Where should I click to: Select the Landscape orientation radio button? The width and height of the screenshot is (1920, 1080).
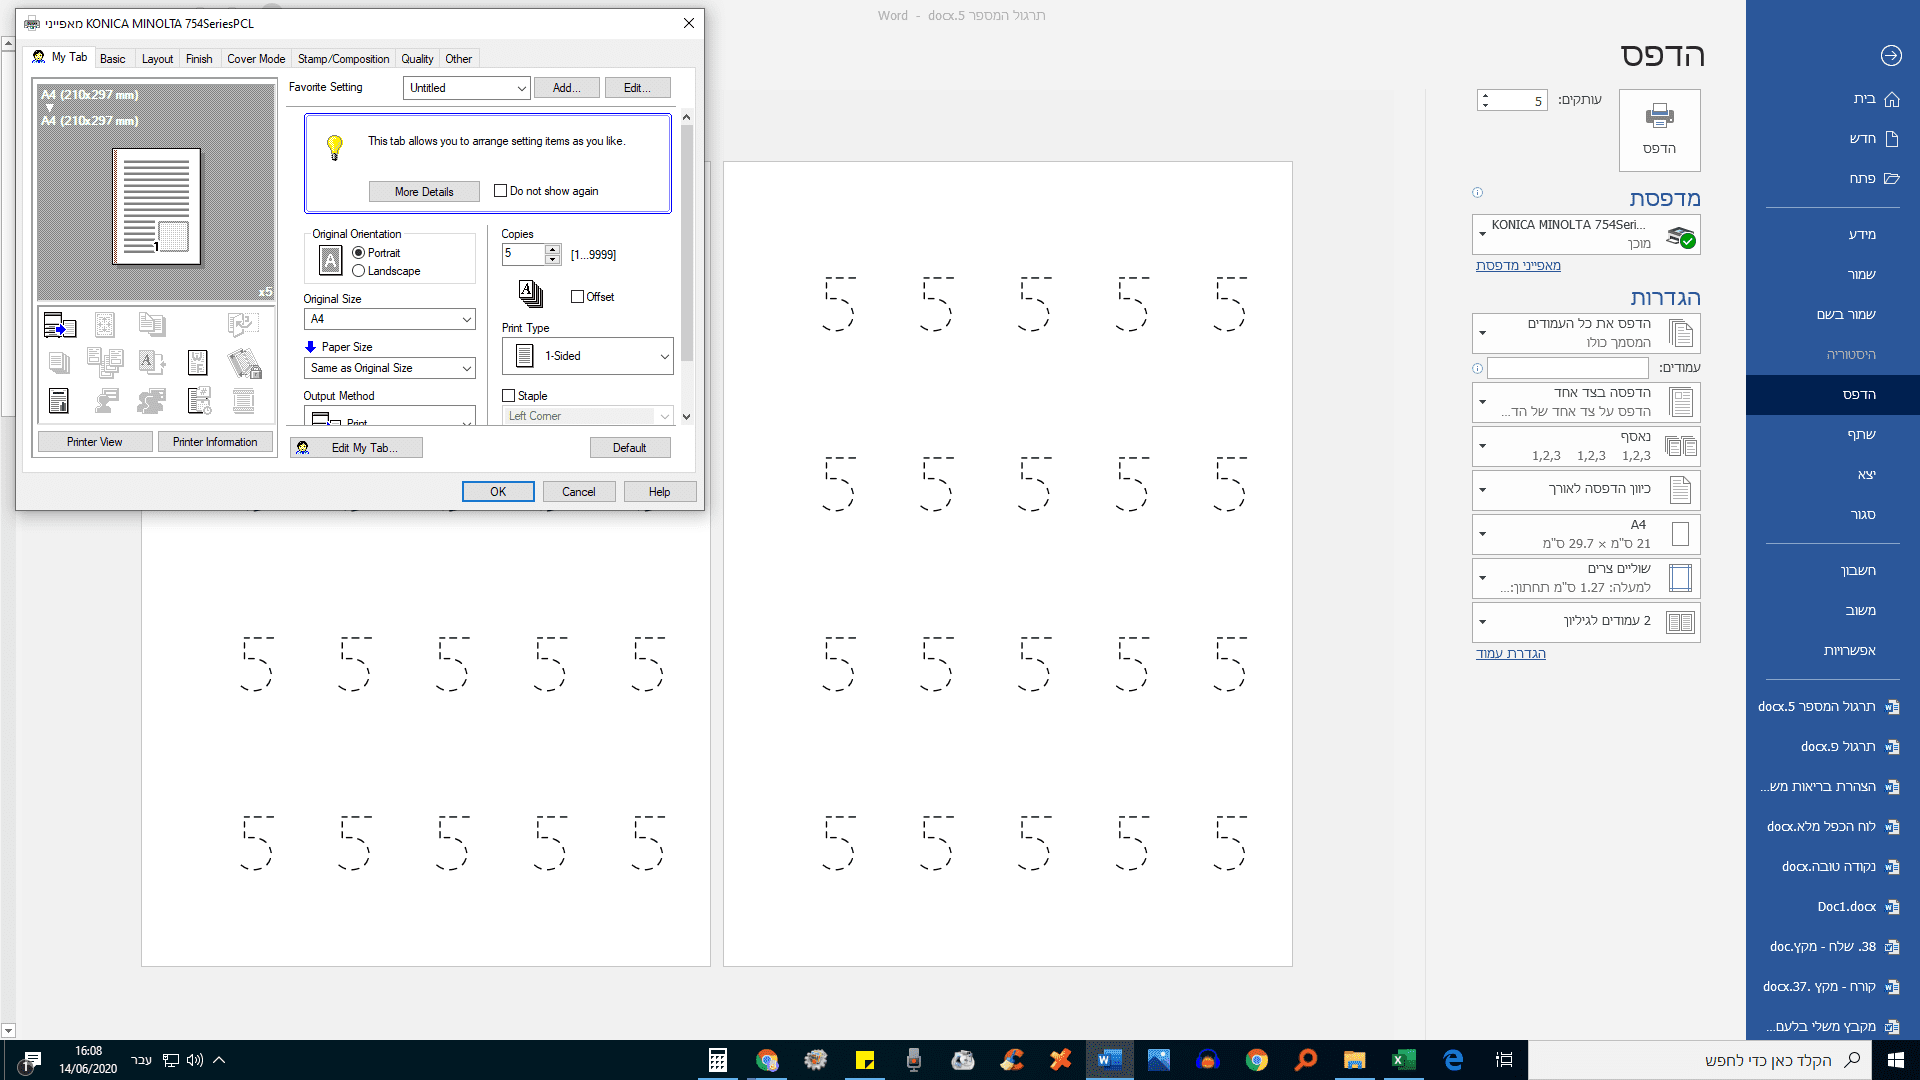[x=359, y=271]
